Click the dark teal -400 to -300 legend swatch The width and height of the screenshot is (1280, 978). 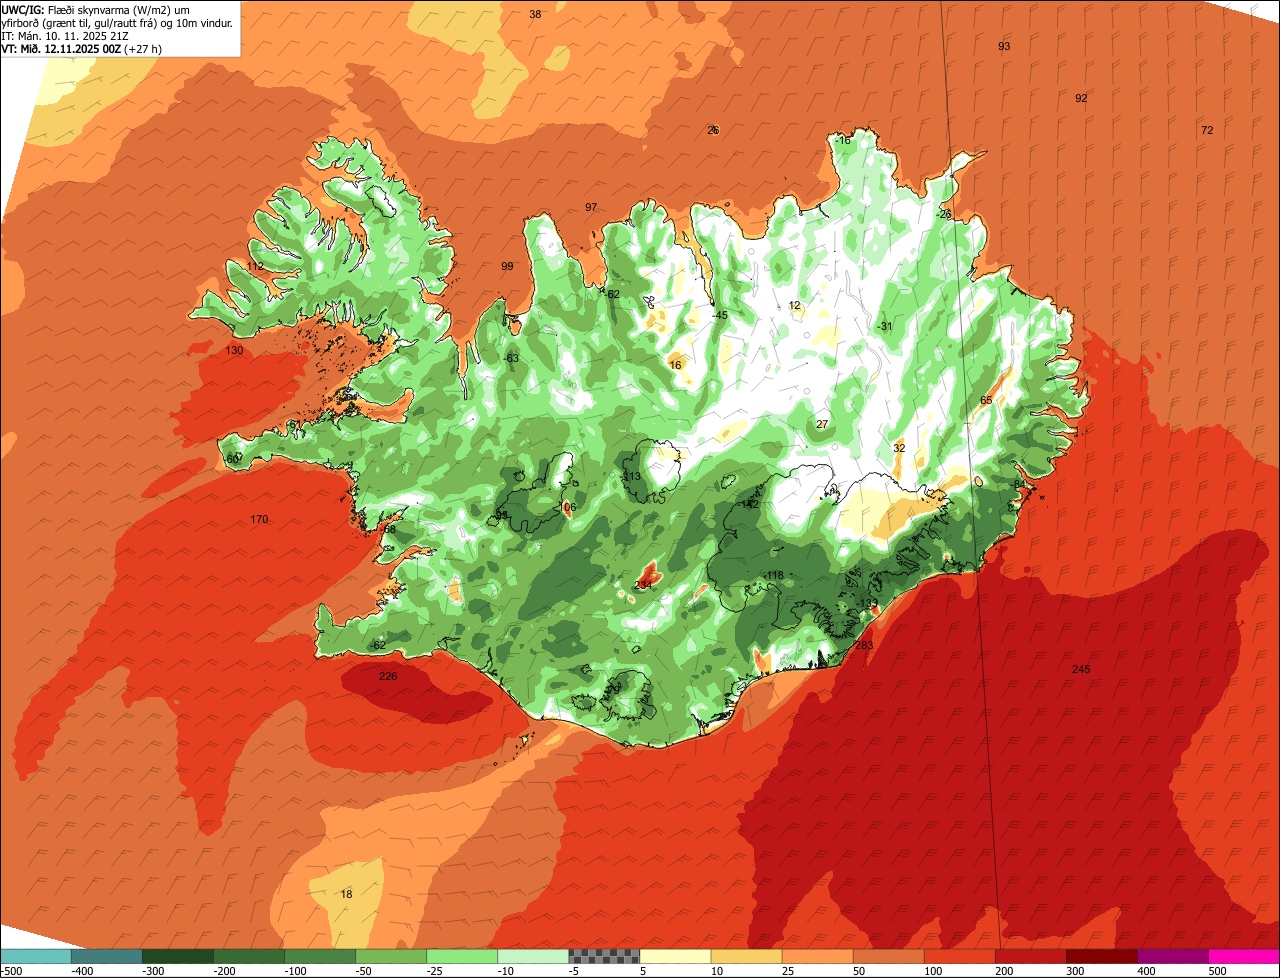tap(106, 956)
